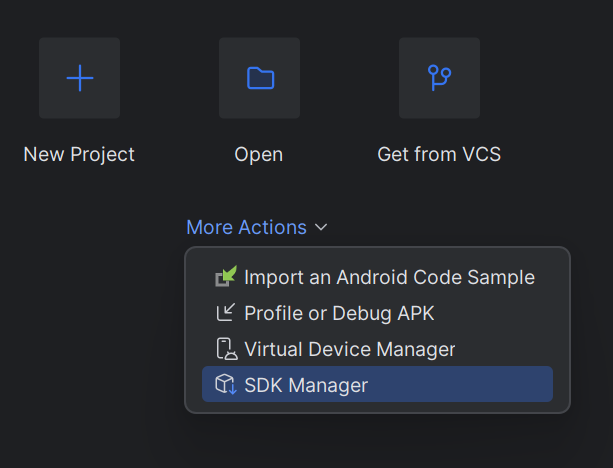Click the Import Android Code Sample icon

tap(226, 277)
